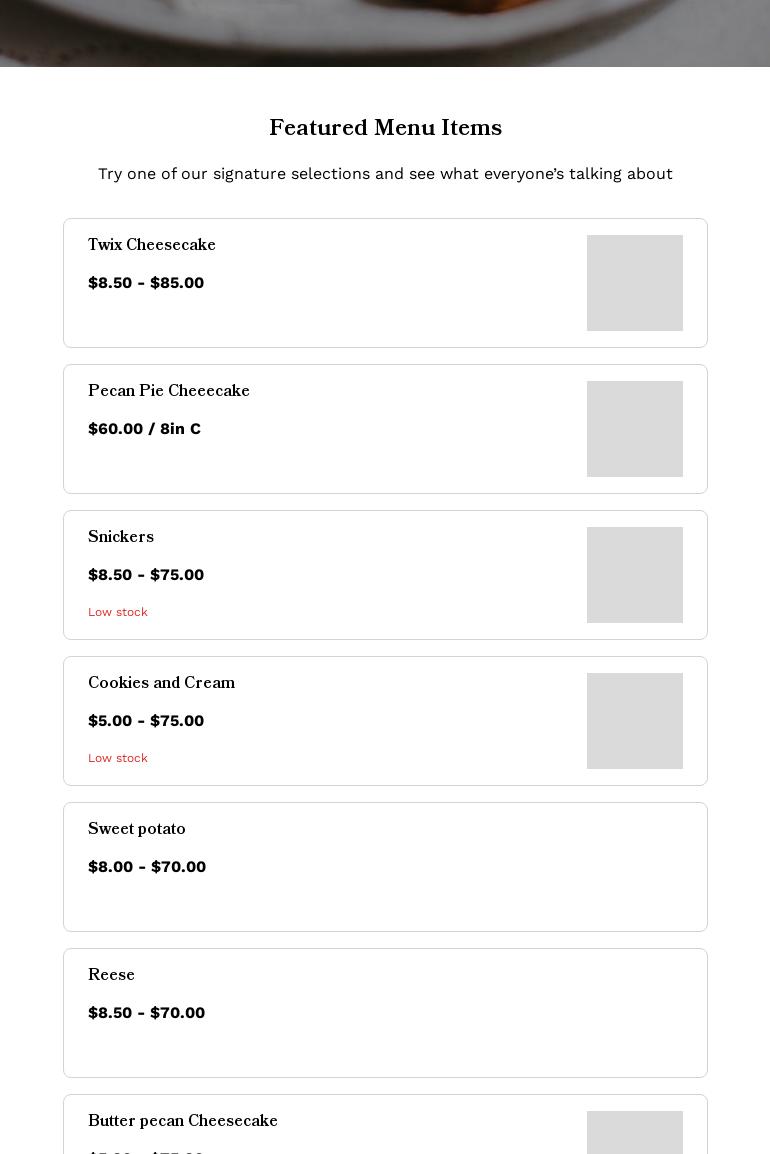
Task: Open the Butter pecan Cheesecake item
Action: [x=183, y=1122]
